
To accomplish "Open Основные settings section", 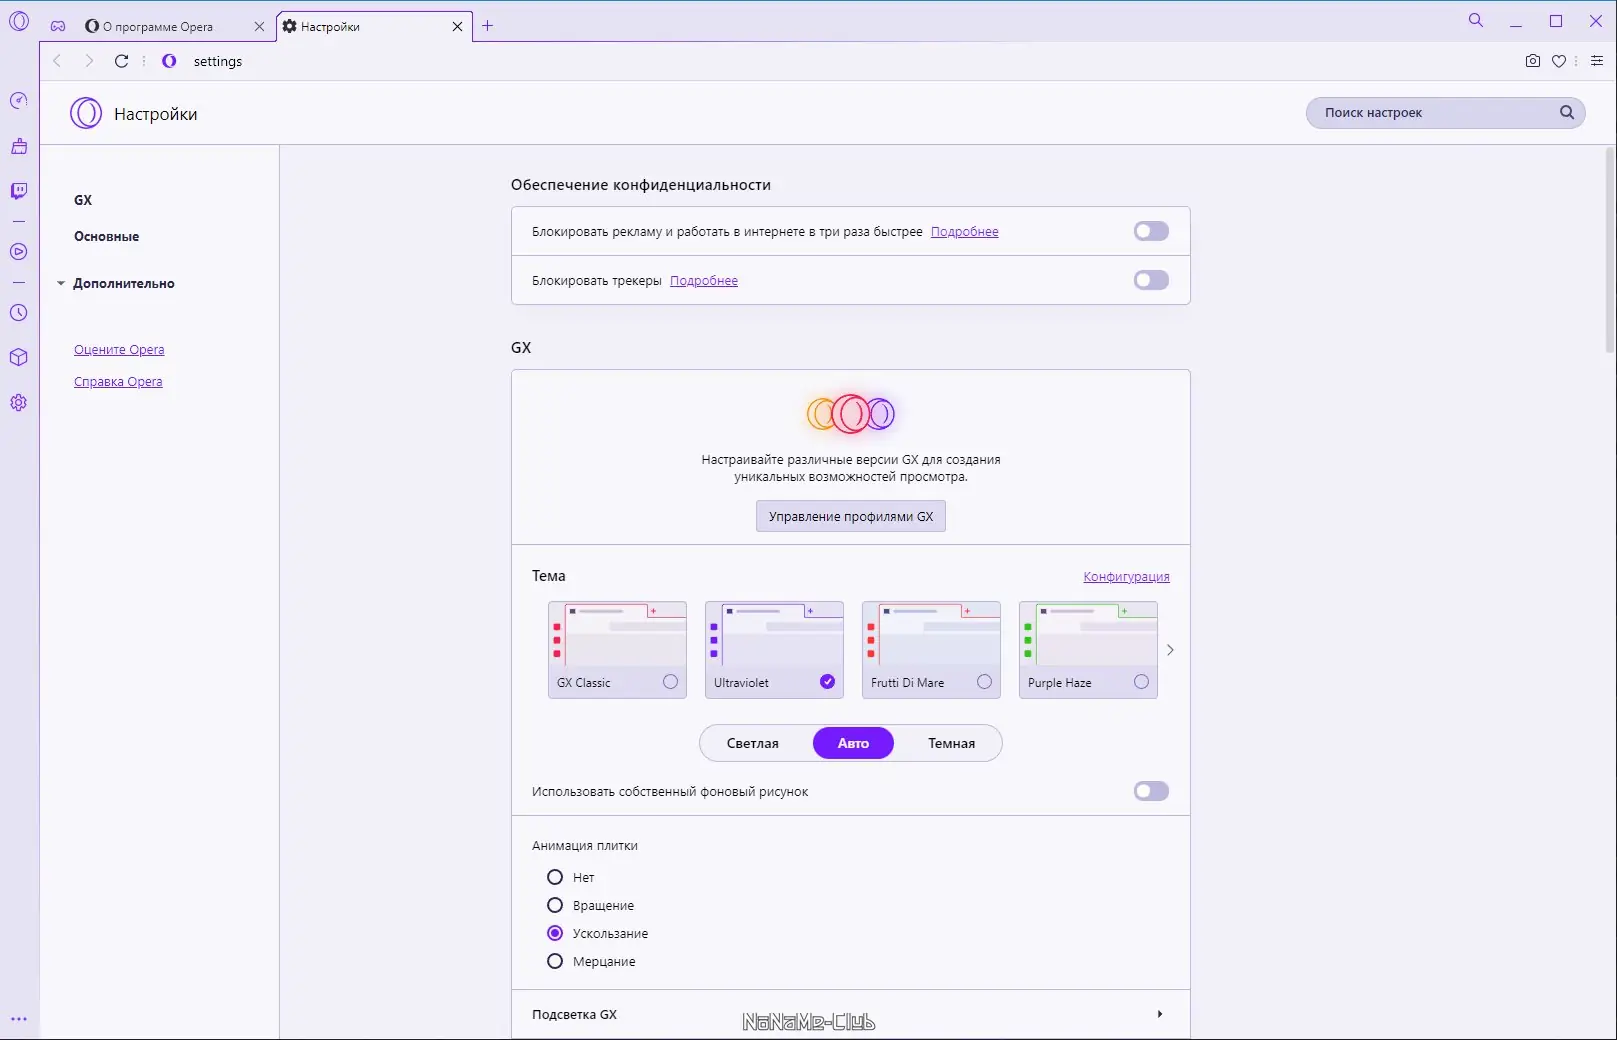I will 106,237.
